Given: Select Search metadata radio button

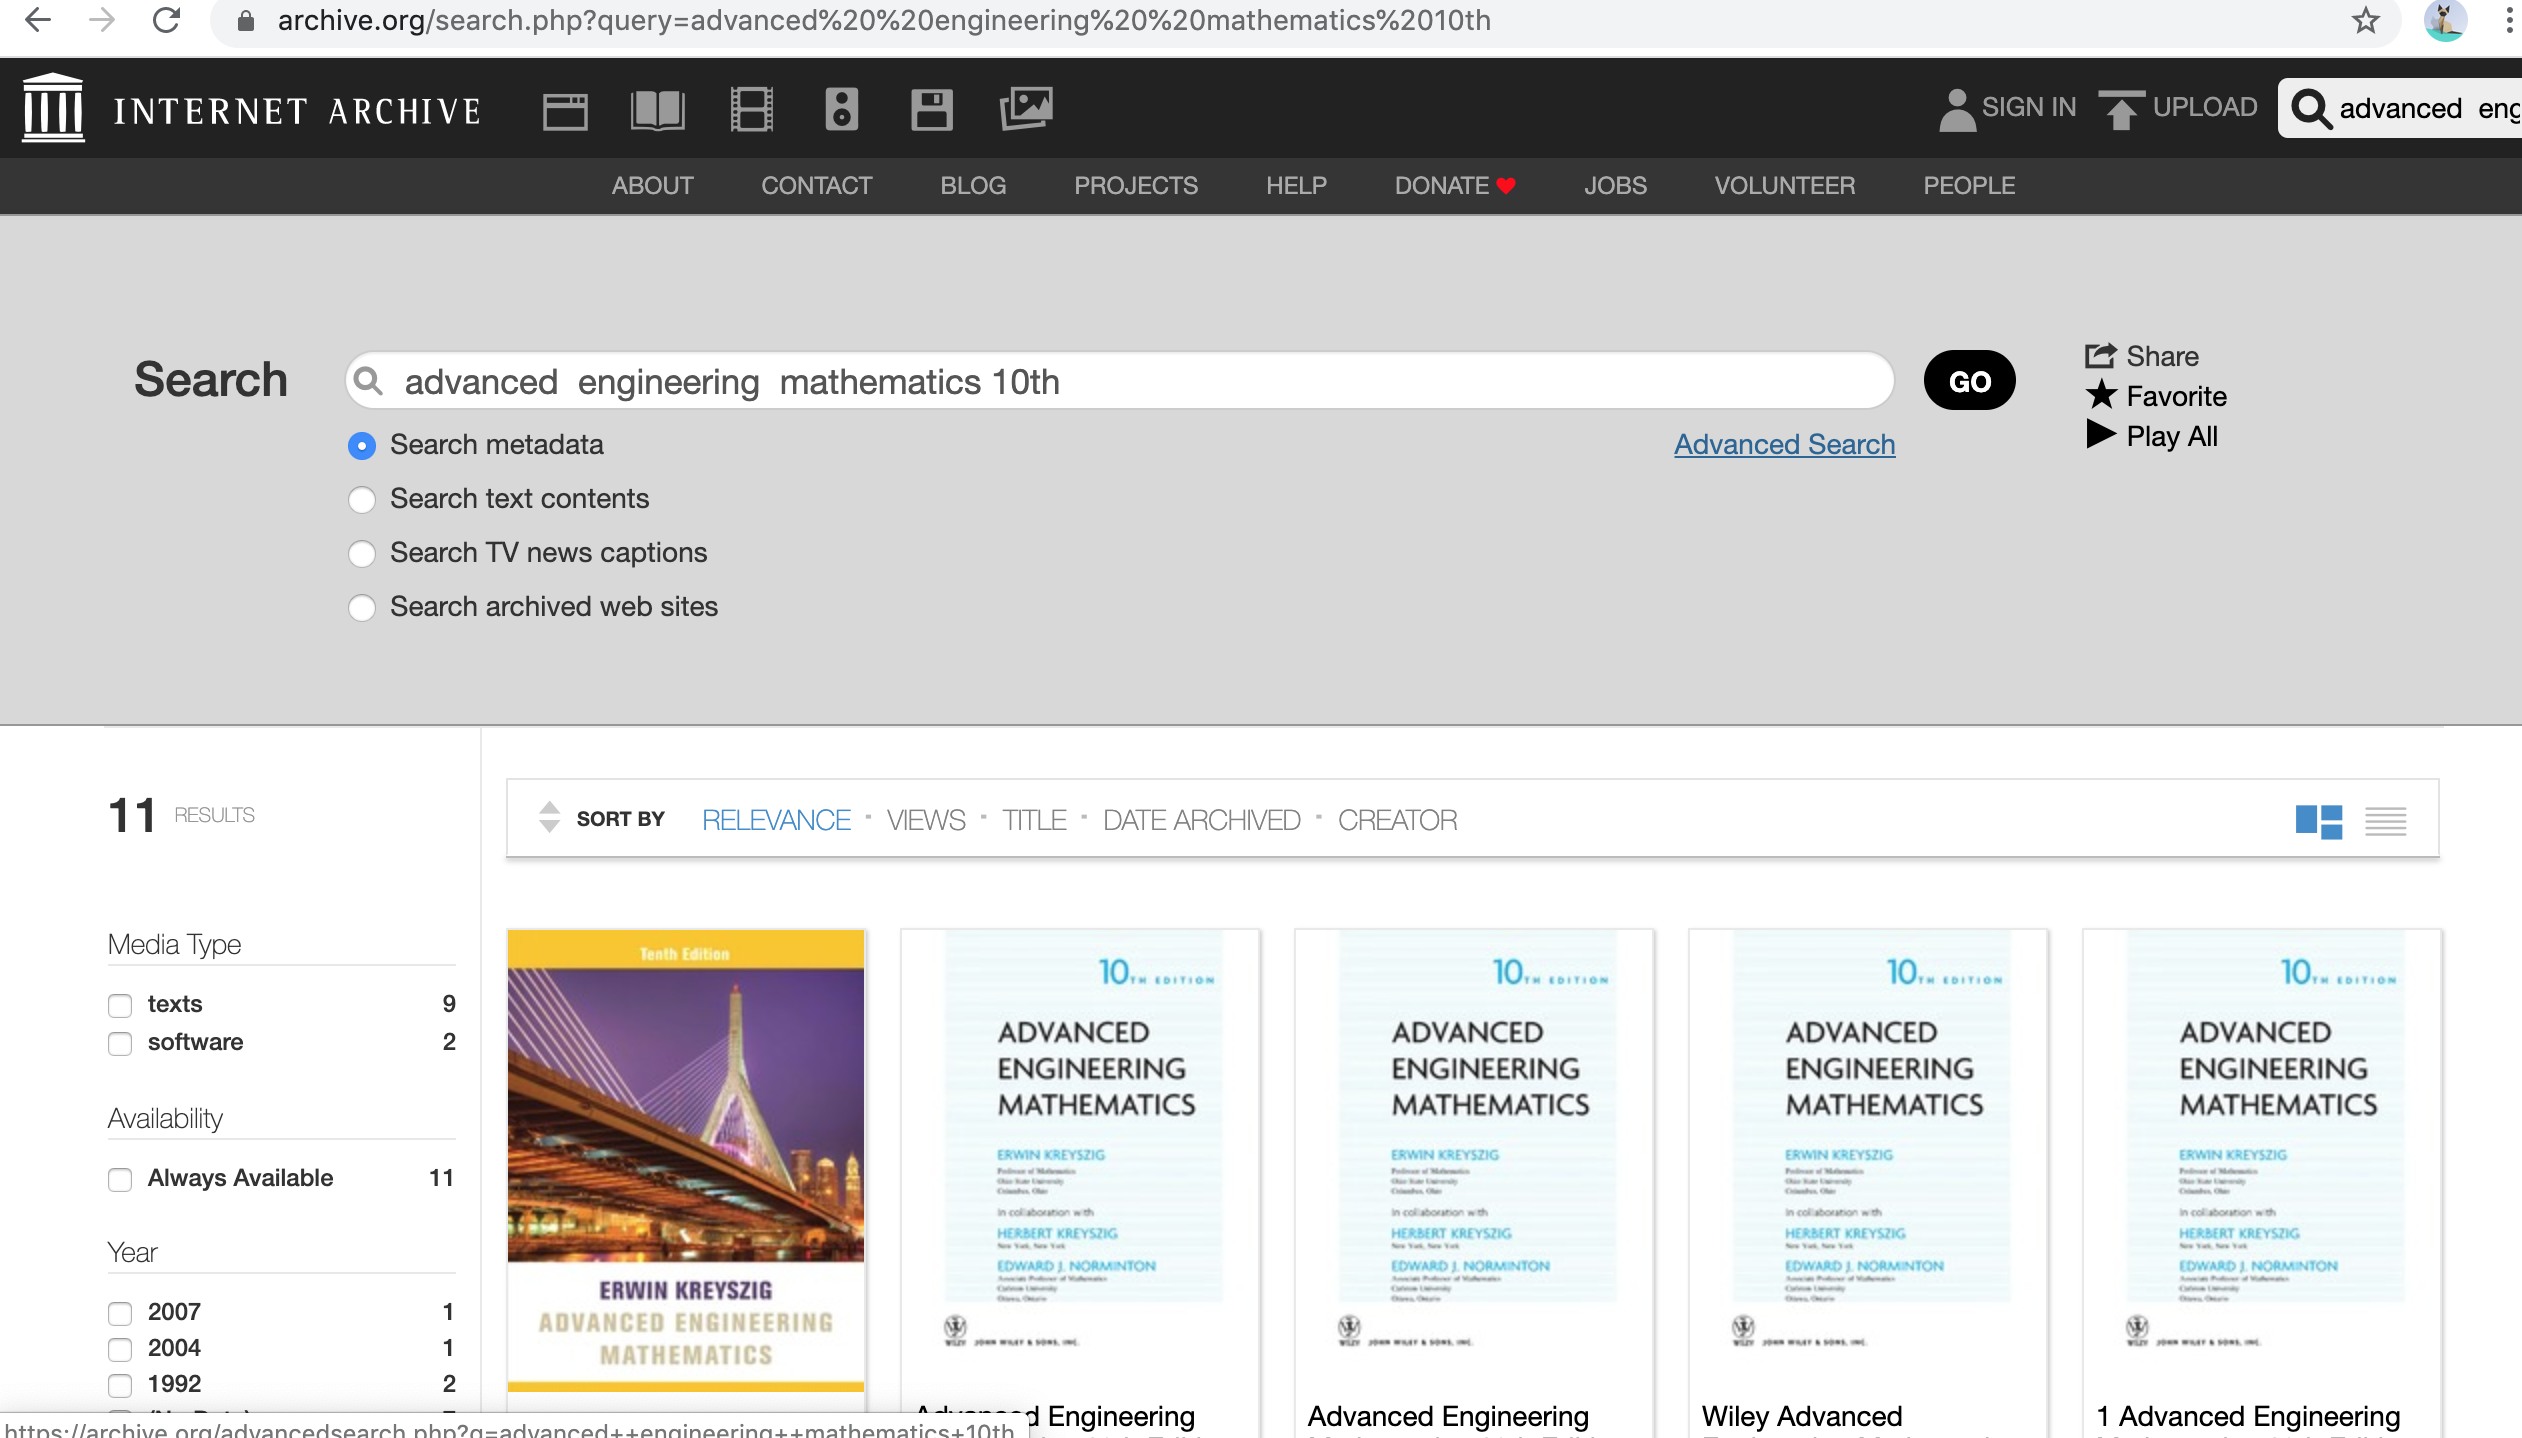Looking at the screenshot, I should pyautogui.click(x=361, y=445).
